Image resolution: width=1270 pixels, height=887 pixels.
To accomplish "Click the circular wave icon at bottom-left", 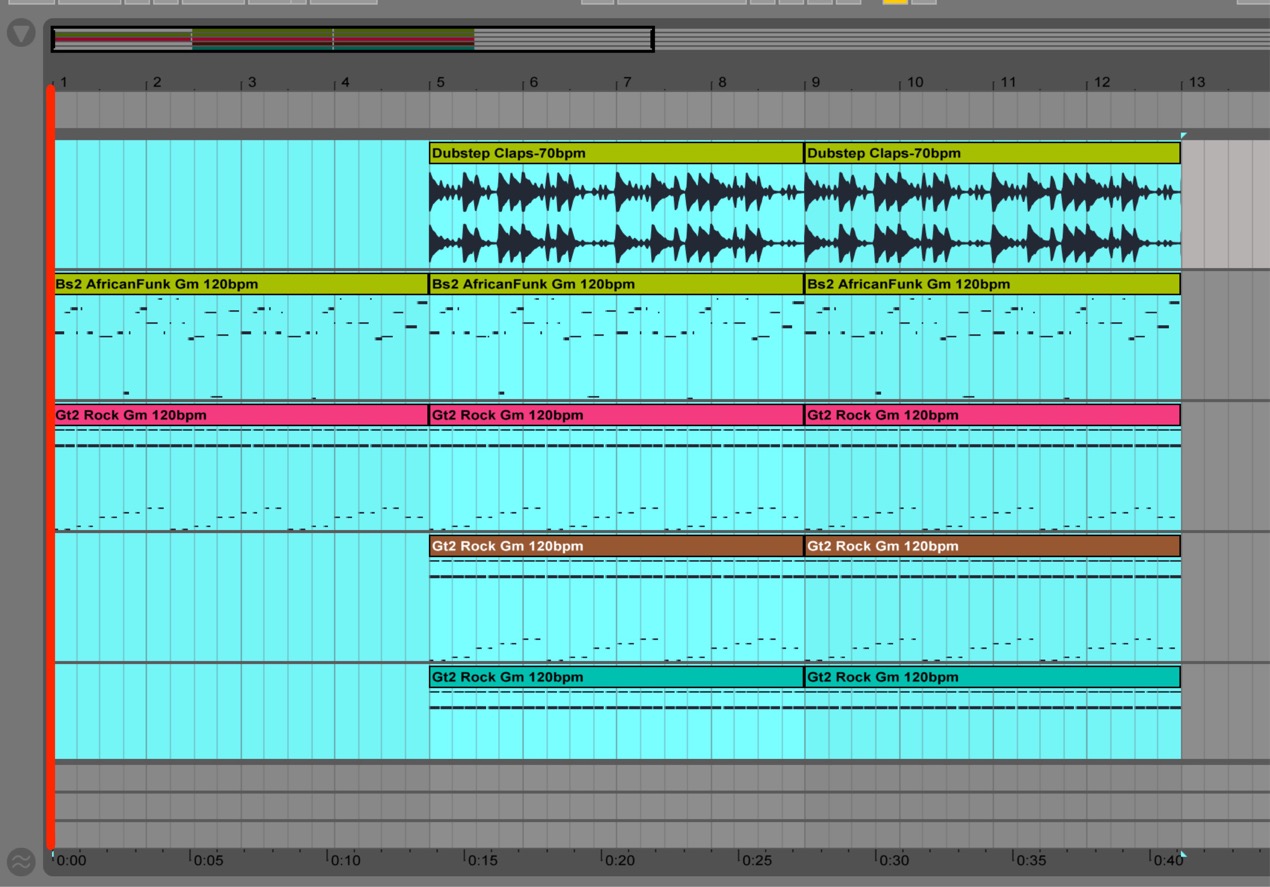I will pyautogui.click(x=20, y=861).
